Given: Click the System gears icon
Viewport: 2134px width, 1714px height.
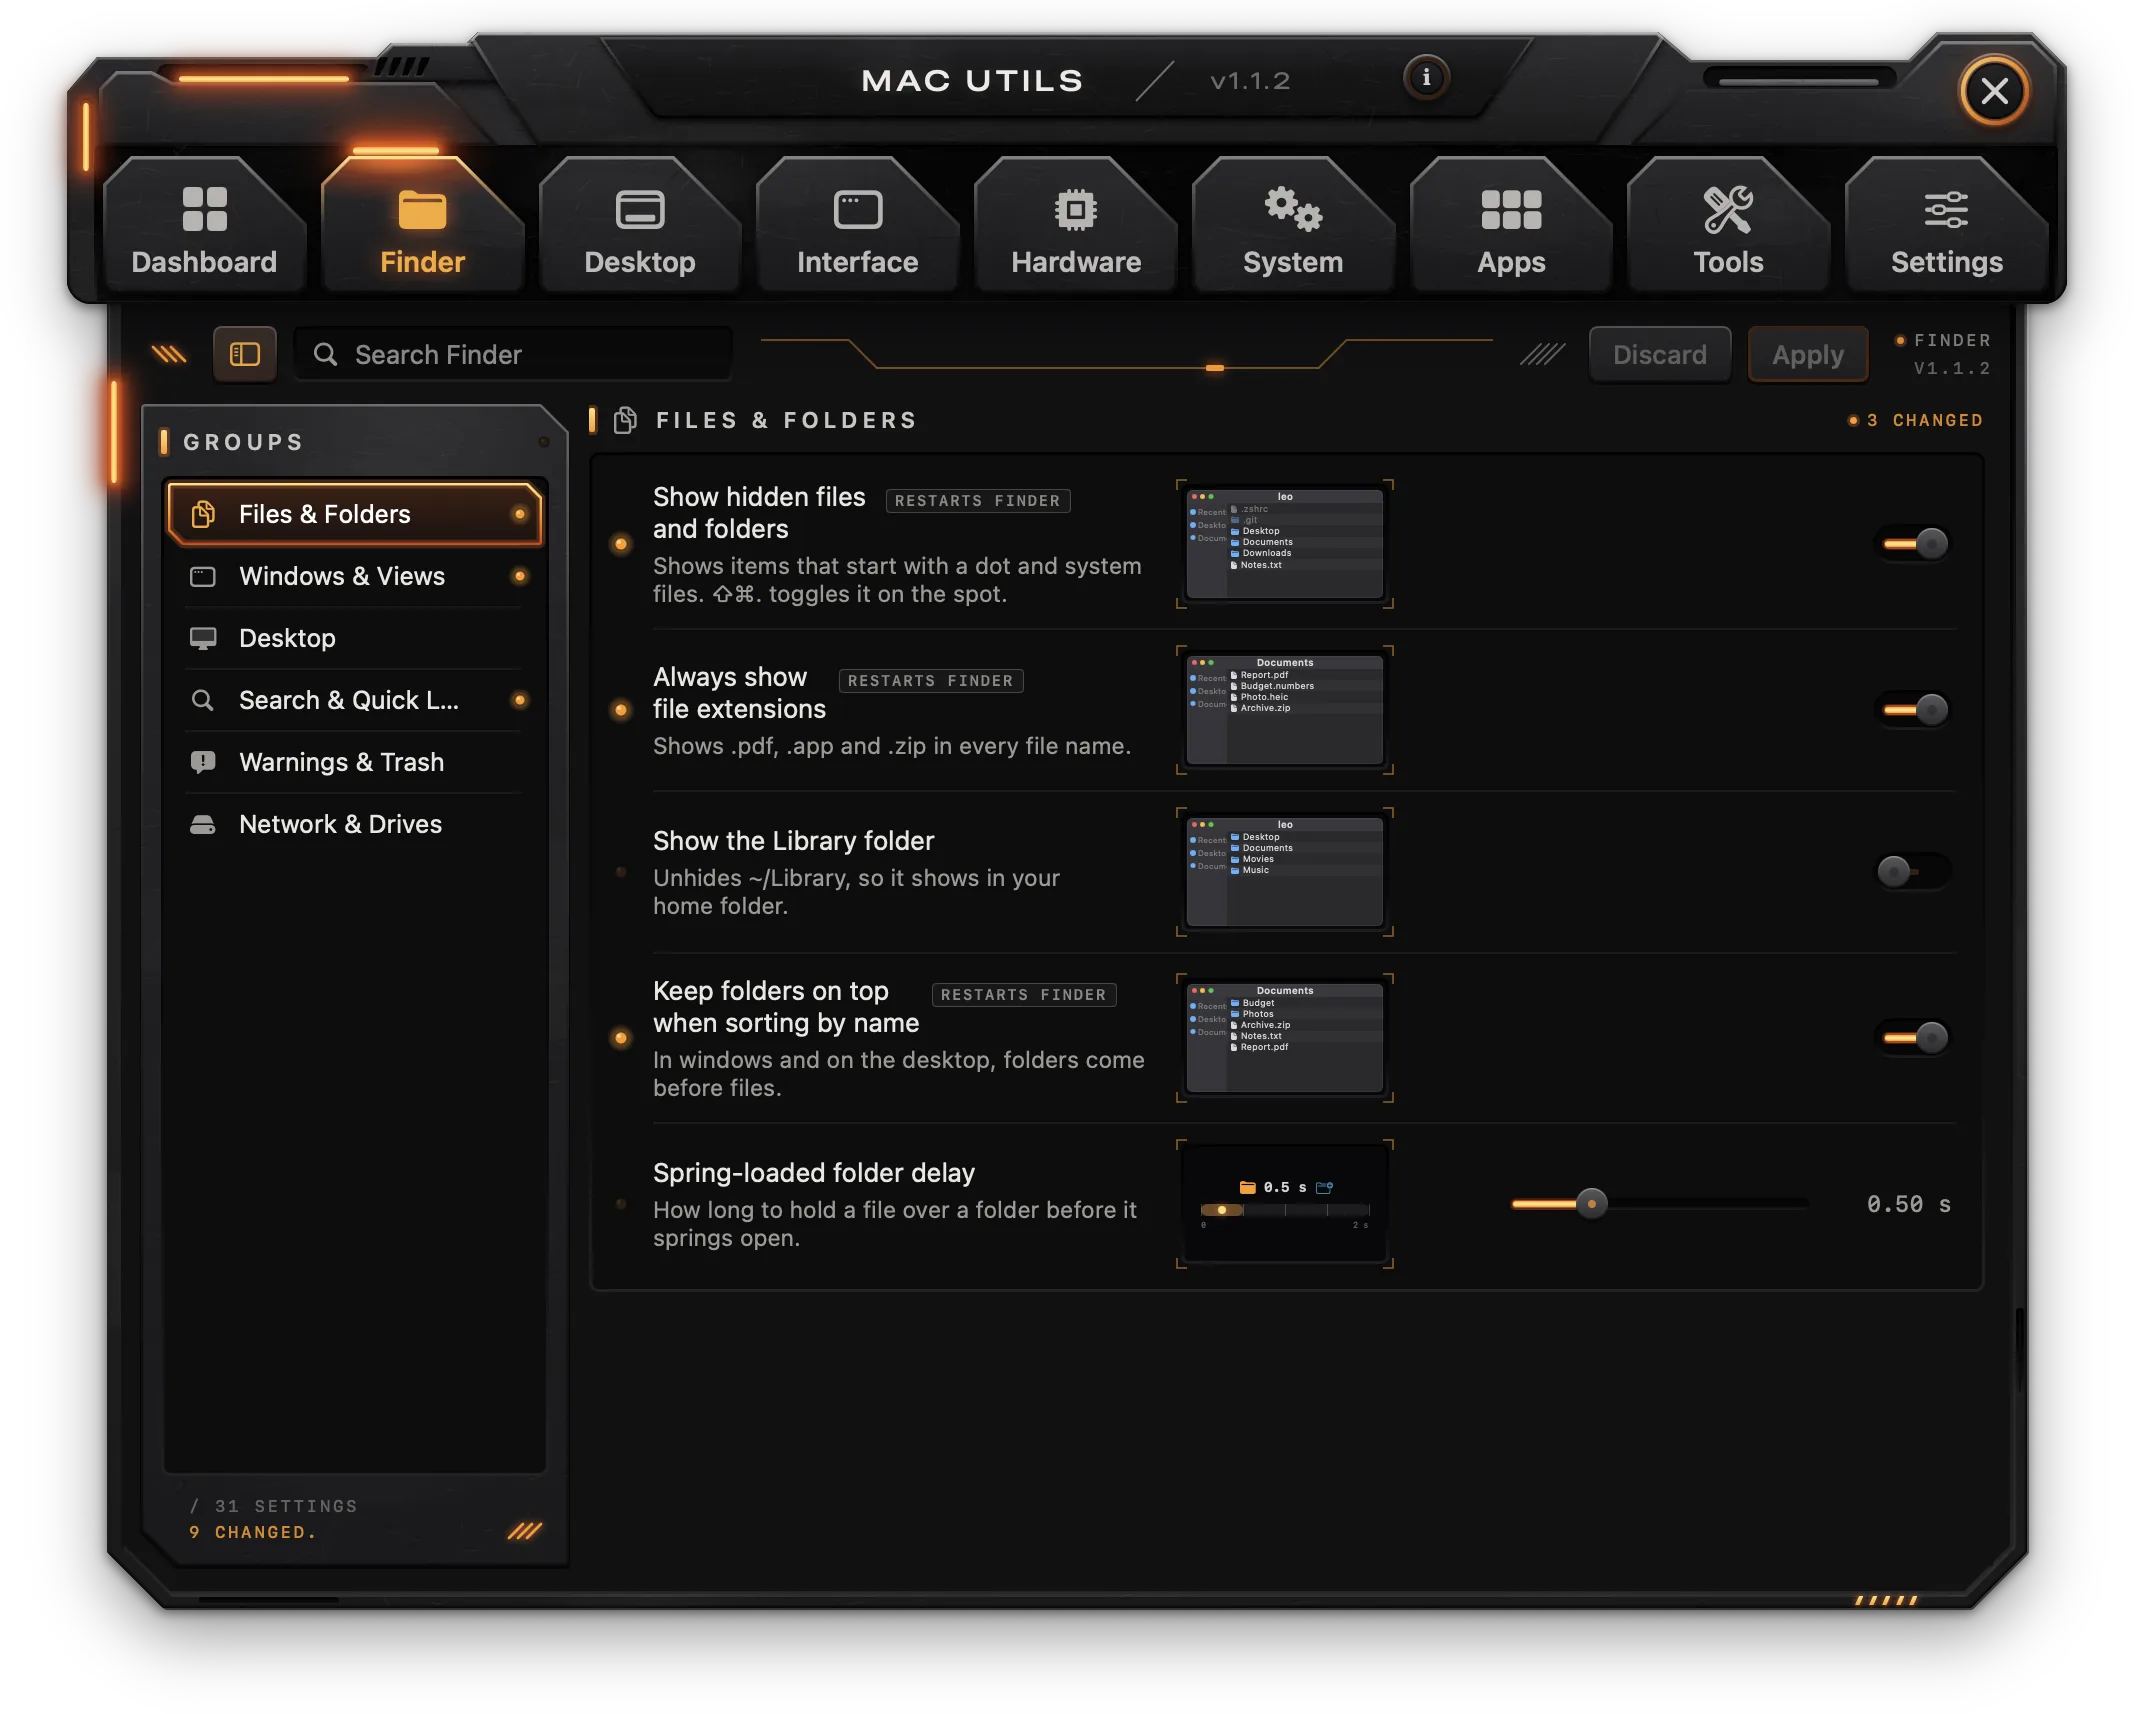Looking at the screenshot, I should (x=1293, y=209).
